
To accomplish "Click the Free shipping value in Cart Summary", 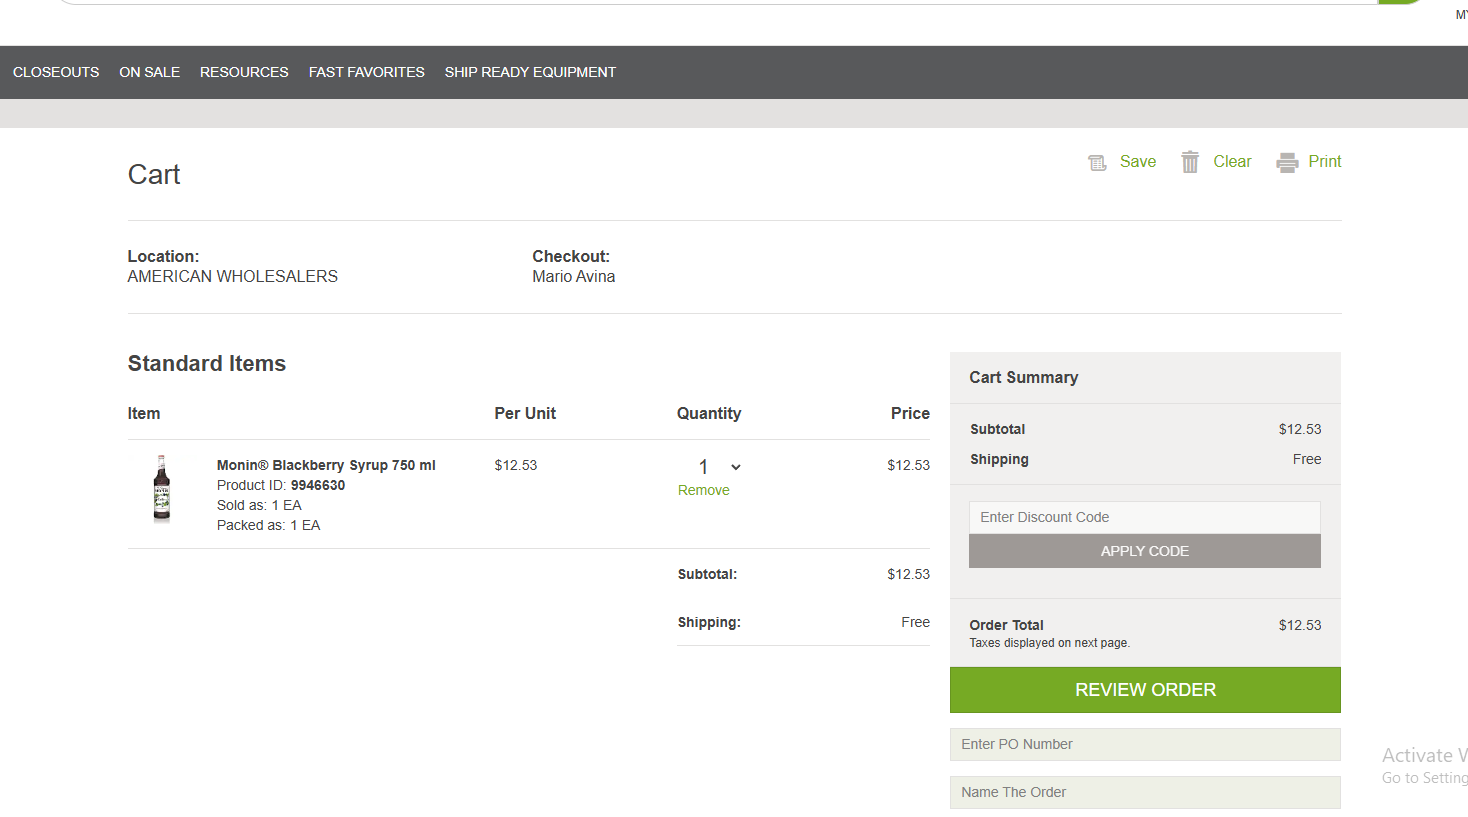I will (x=1307, y=459).
